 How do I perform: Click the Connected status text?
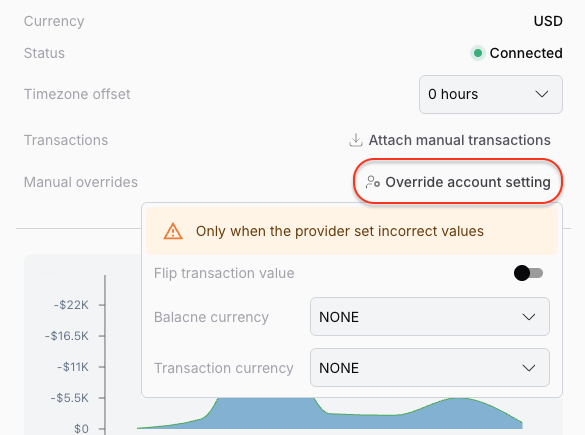pyautogui.click(x=526, y=53)
